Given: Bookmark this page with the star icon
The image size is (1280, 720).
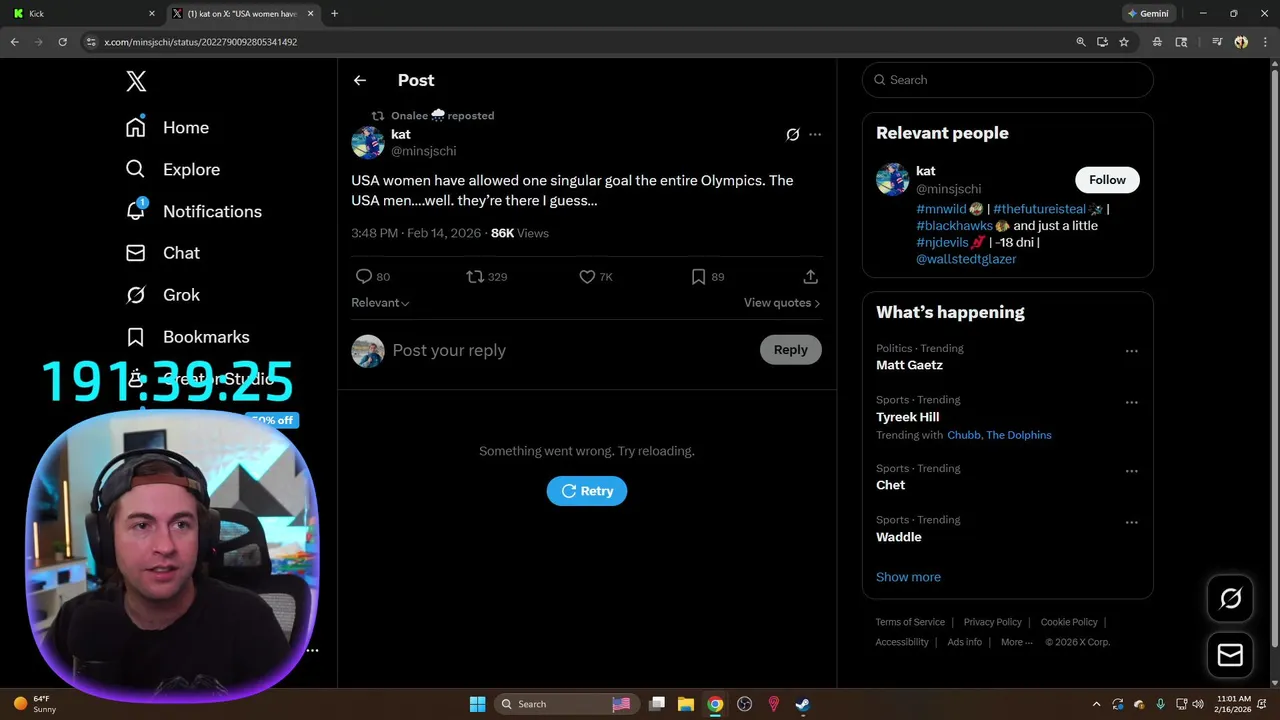Looking at the screenshot, I should point(1124,42).
